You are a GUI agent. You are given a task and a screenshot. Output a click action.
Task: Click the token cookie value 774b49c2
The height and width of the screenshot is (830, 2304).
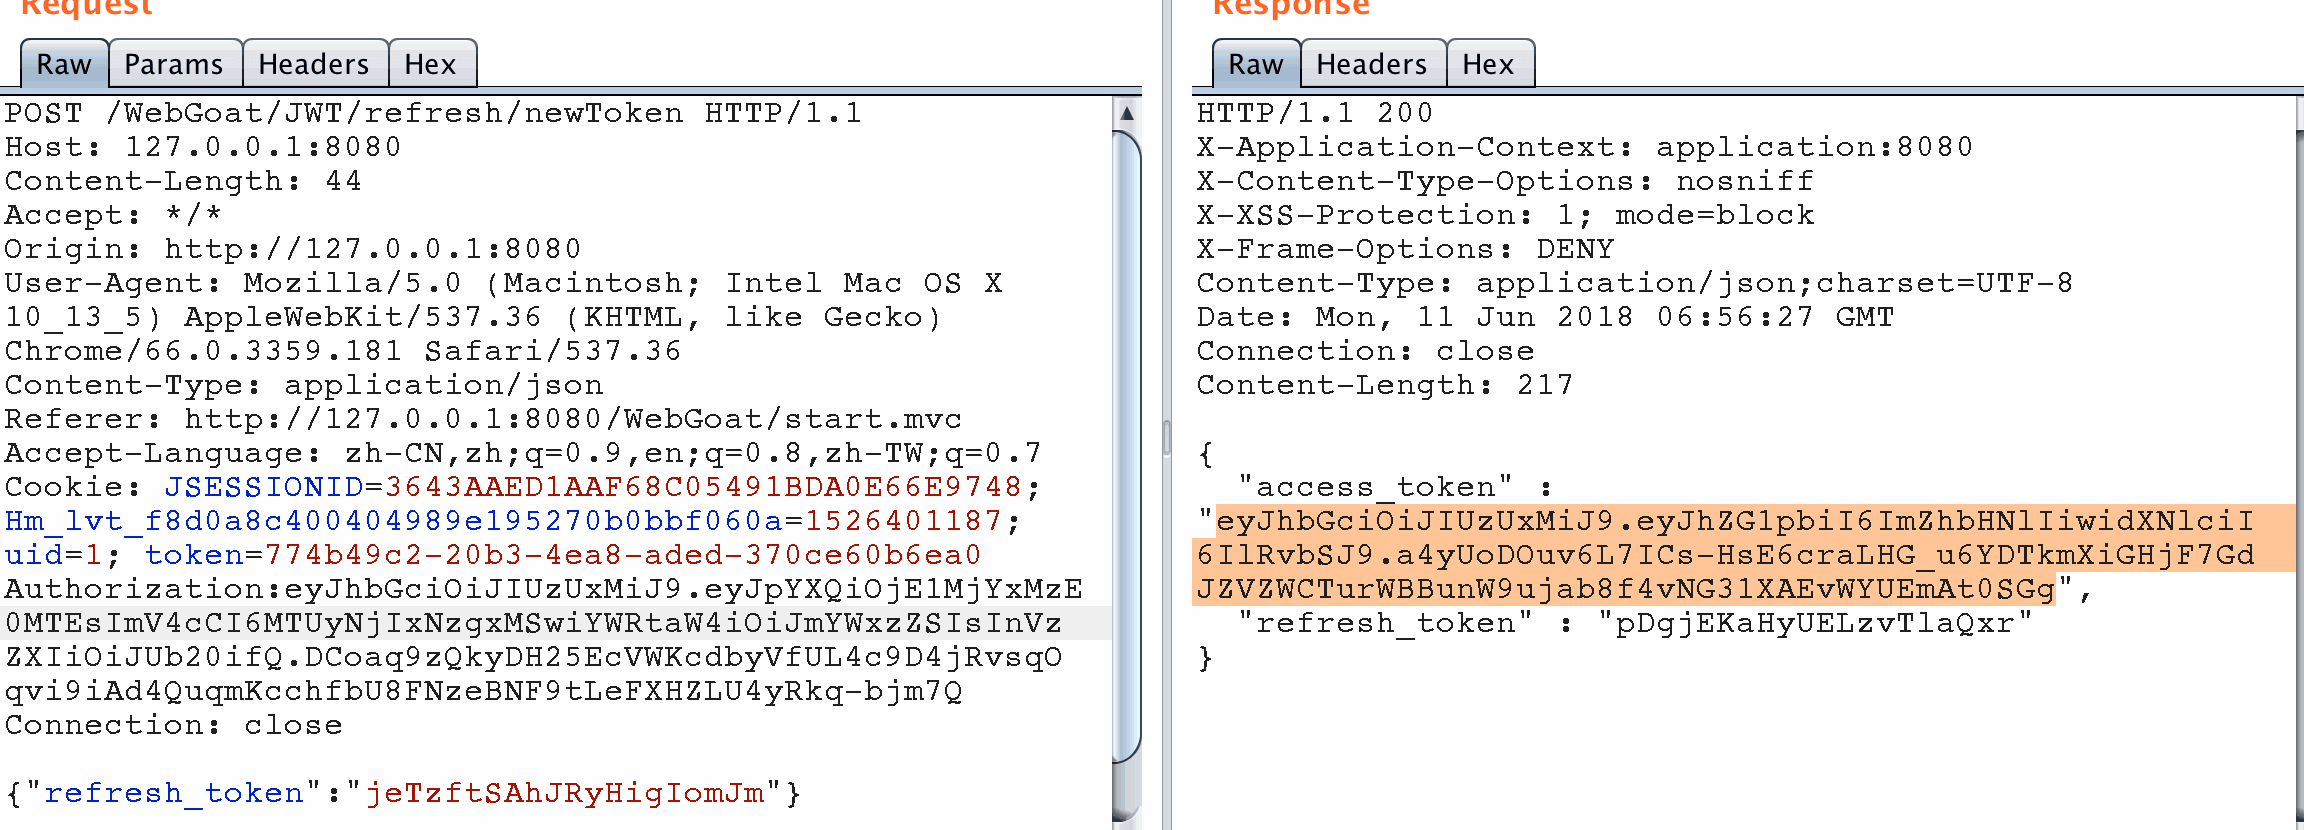point(623,555)
